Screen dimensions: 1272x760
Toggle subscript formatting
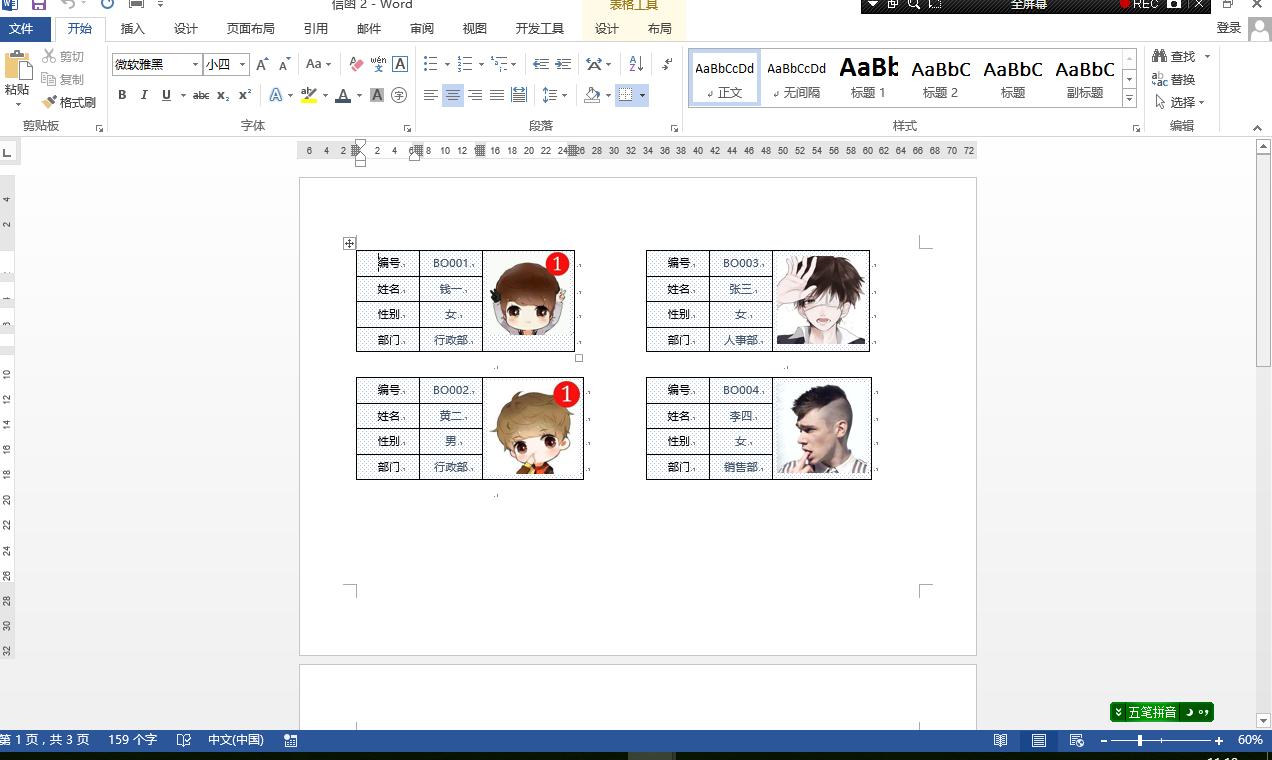pos(223,95)
